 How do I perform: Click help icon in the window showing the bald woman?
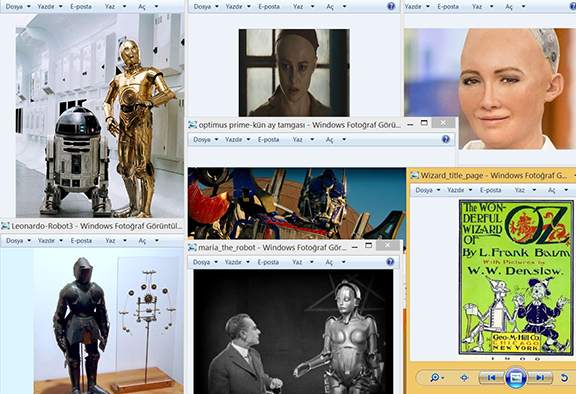391,6
